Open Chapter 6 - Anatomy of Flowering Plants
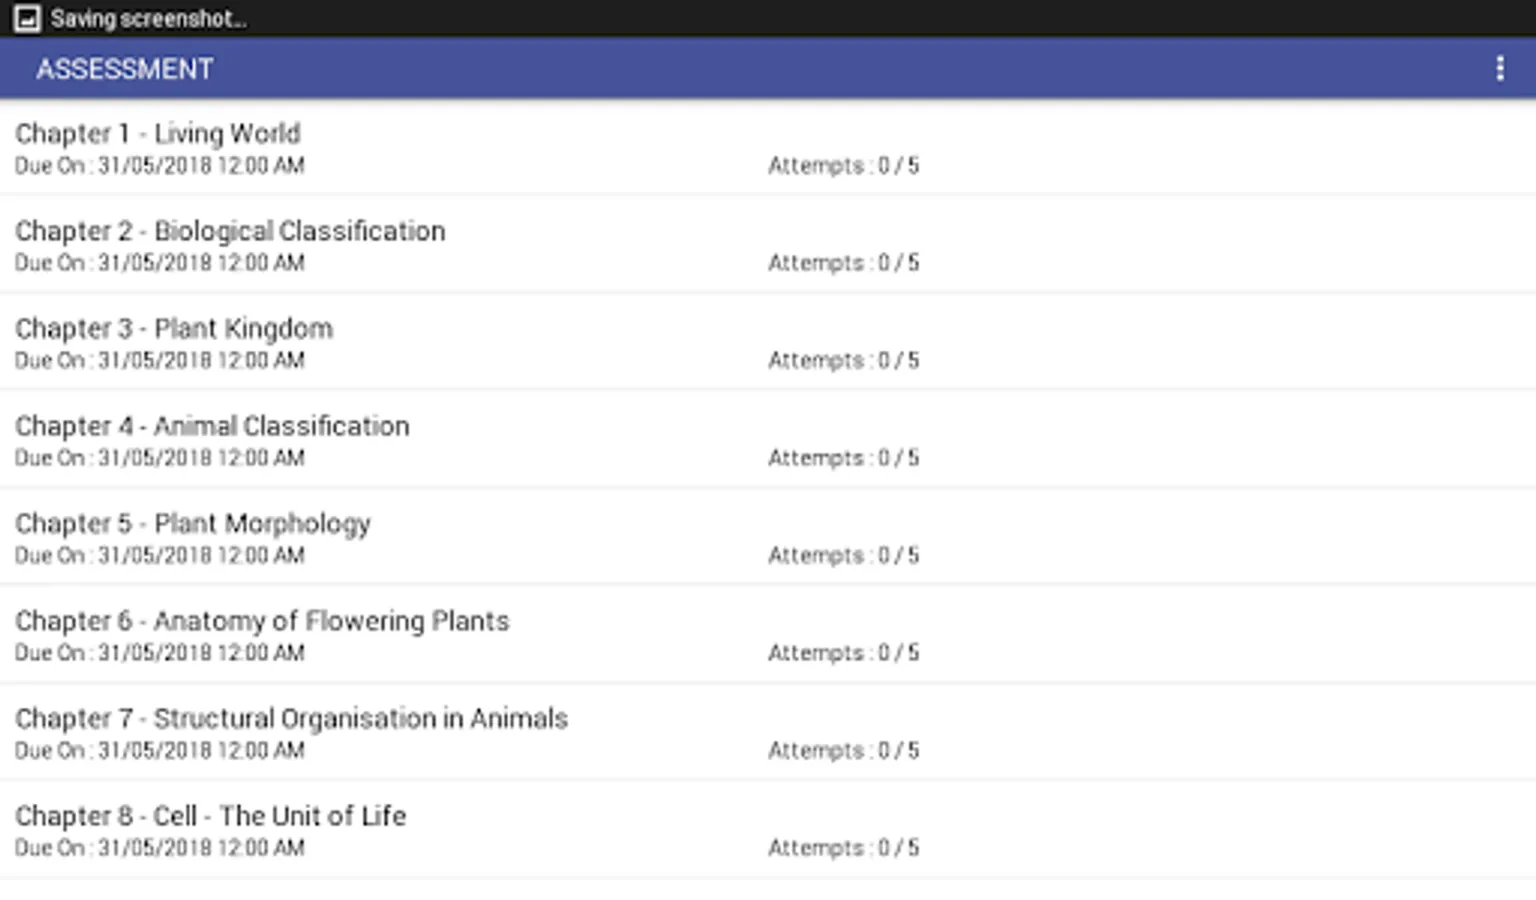Viewport: 1536px width, 900px height. [x=262, y=621]
